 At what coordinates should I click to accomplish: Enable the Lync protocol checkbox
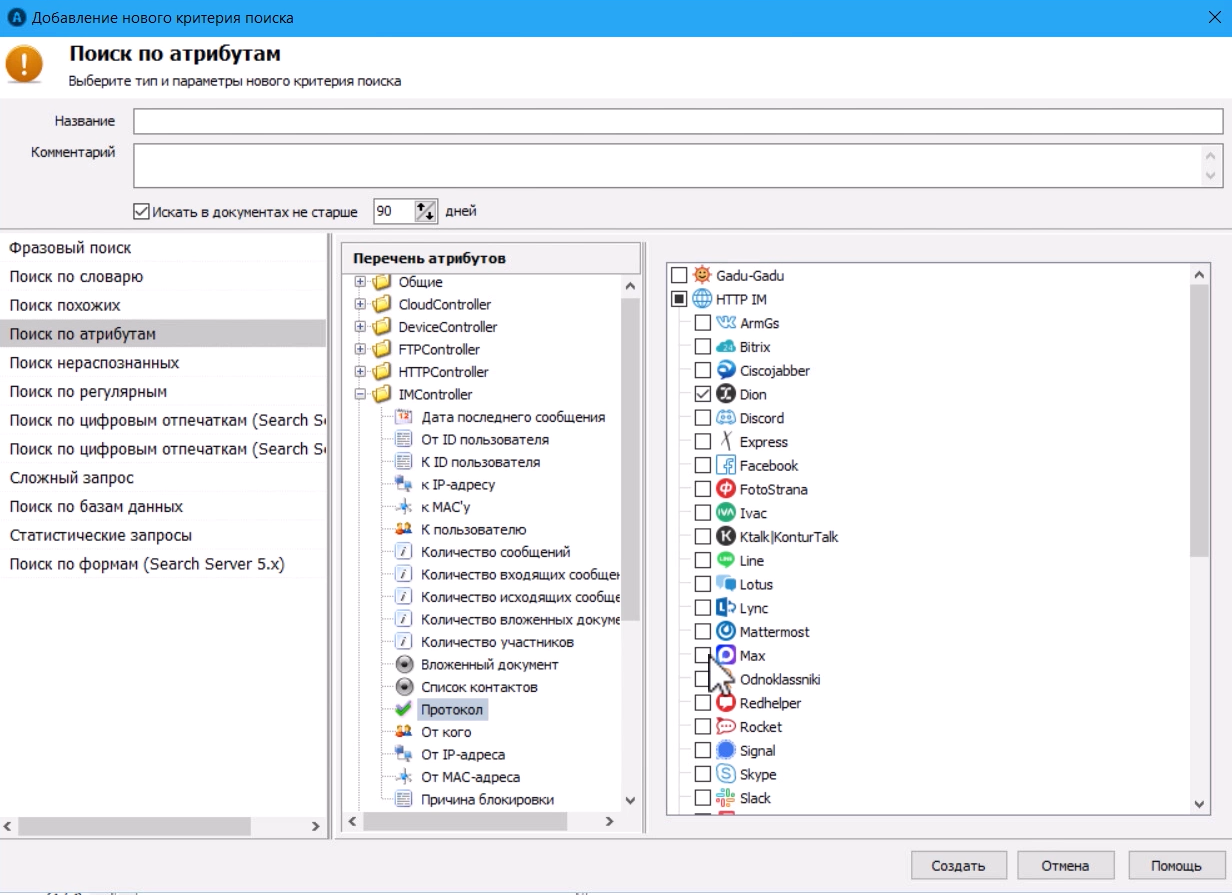click(703, 608)
